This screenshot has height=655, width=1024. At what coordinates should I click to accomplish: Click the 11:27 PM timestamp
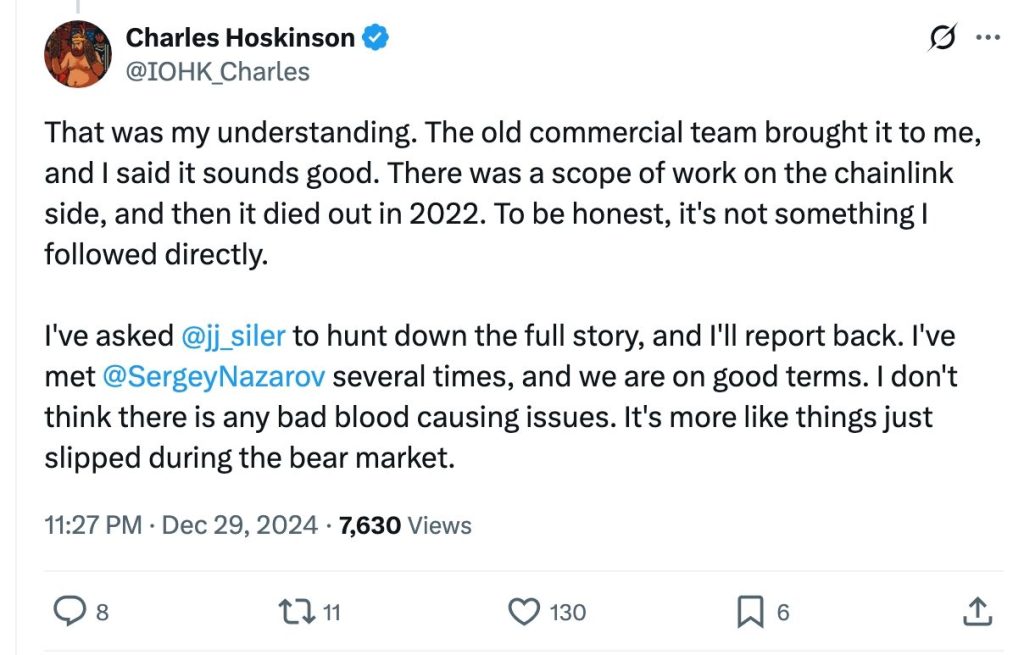coord(93,525)
